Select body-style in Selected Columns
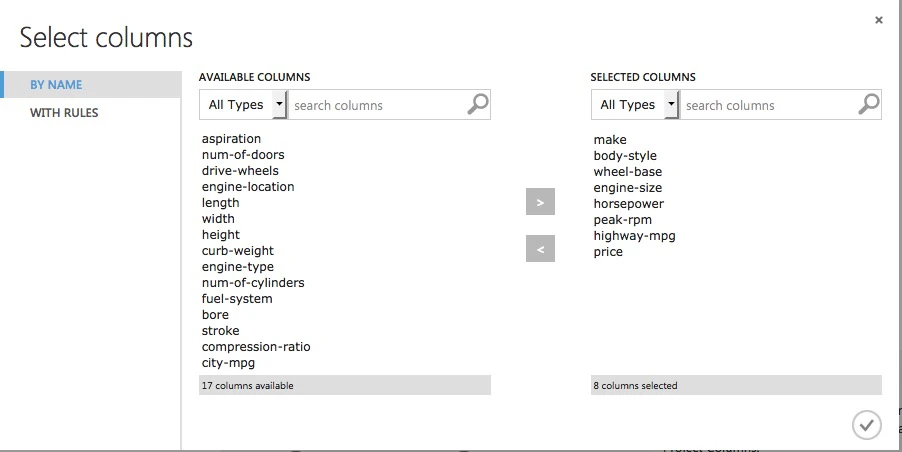The height and width of the screenshot is (452, 902). click(x=625, y=156)
